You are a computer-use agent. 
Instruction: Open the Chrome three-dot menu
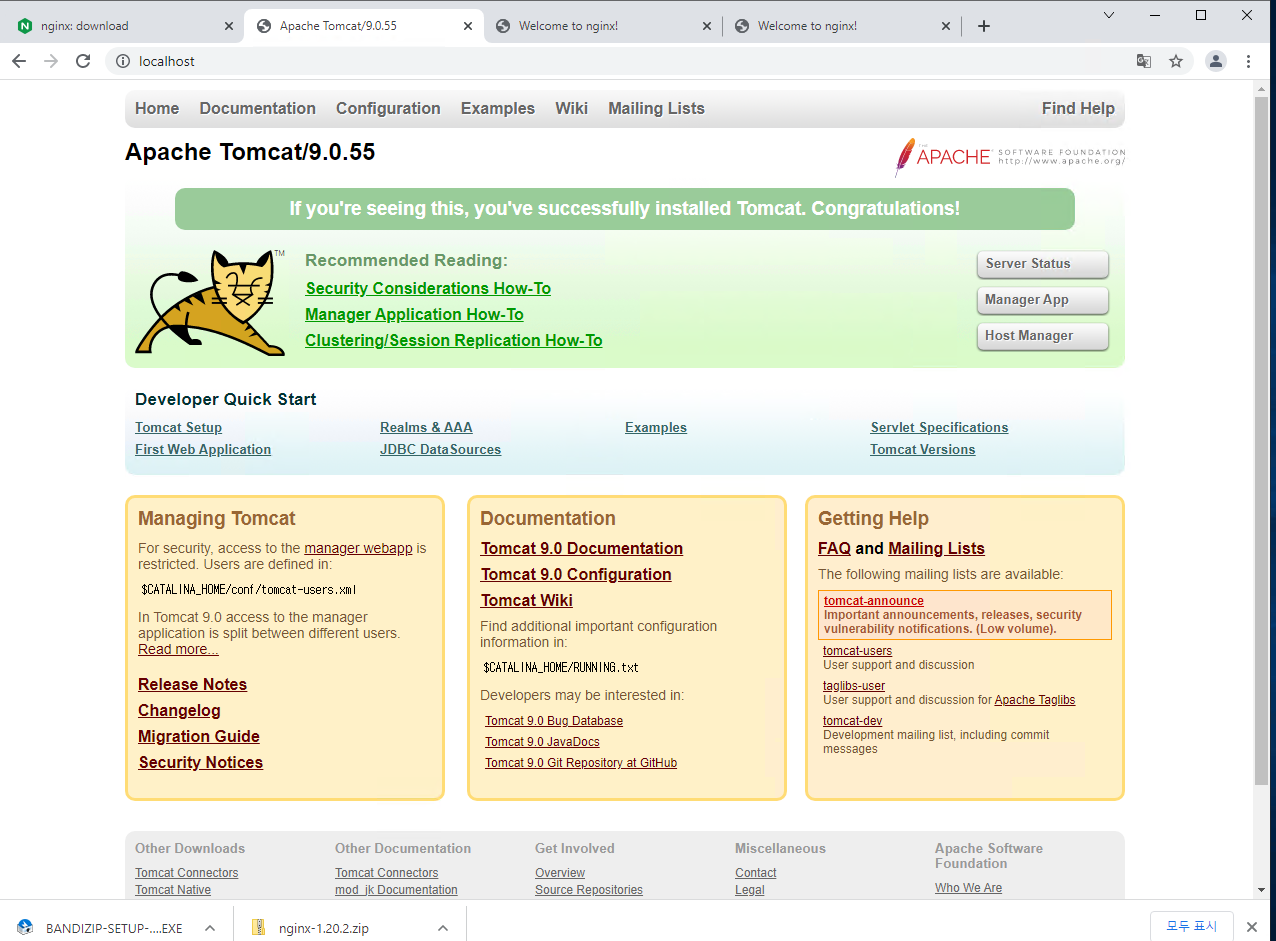[1248, 61]
